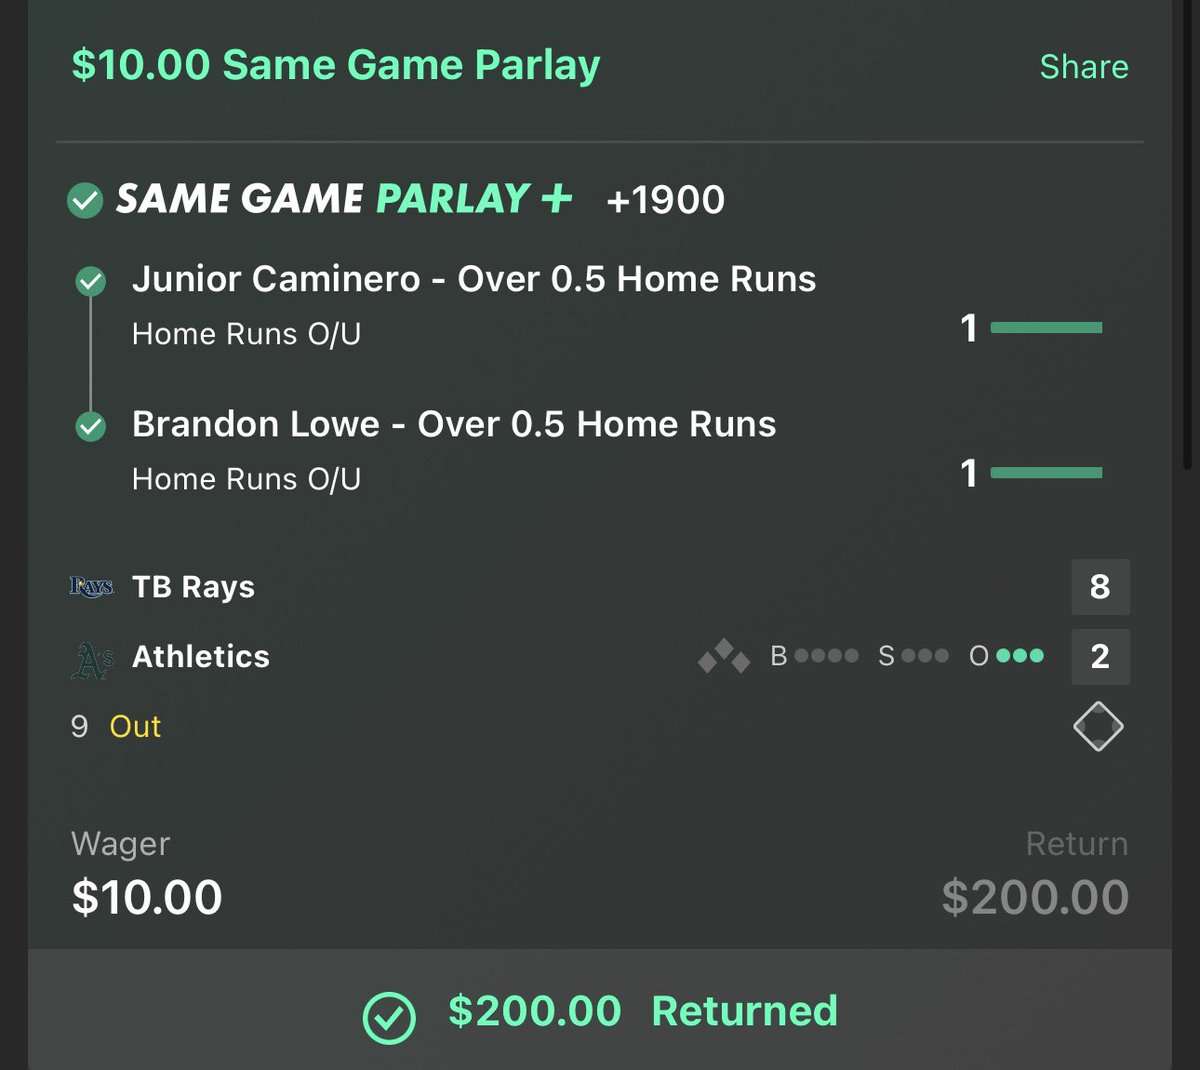Click the Same Game Parlay won checkmark

[x=85, y=200]
